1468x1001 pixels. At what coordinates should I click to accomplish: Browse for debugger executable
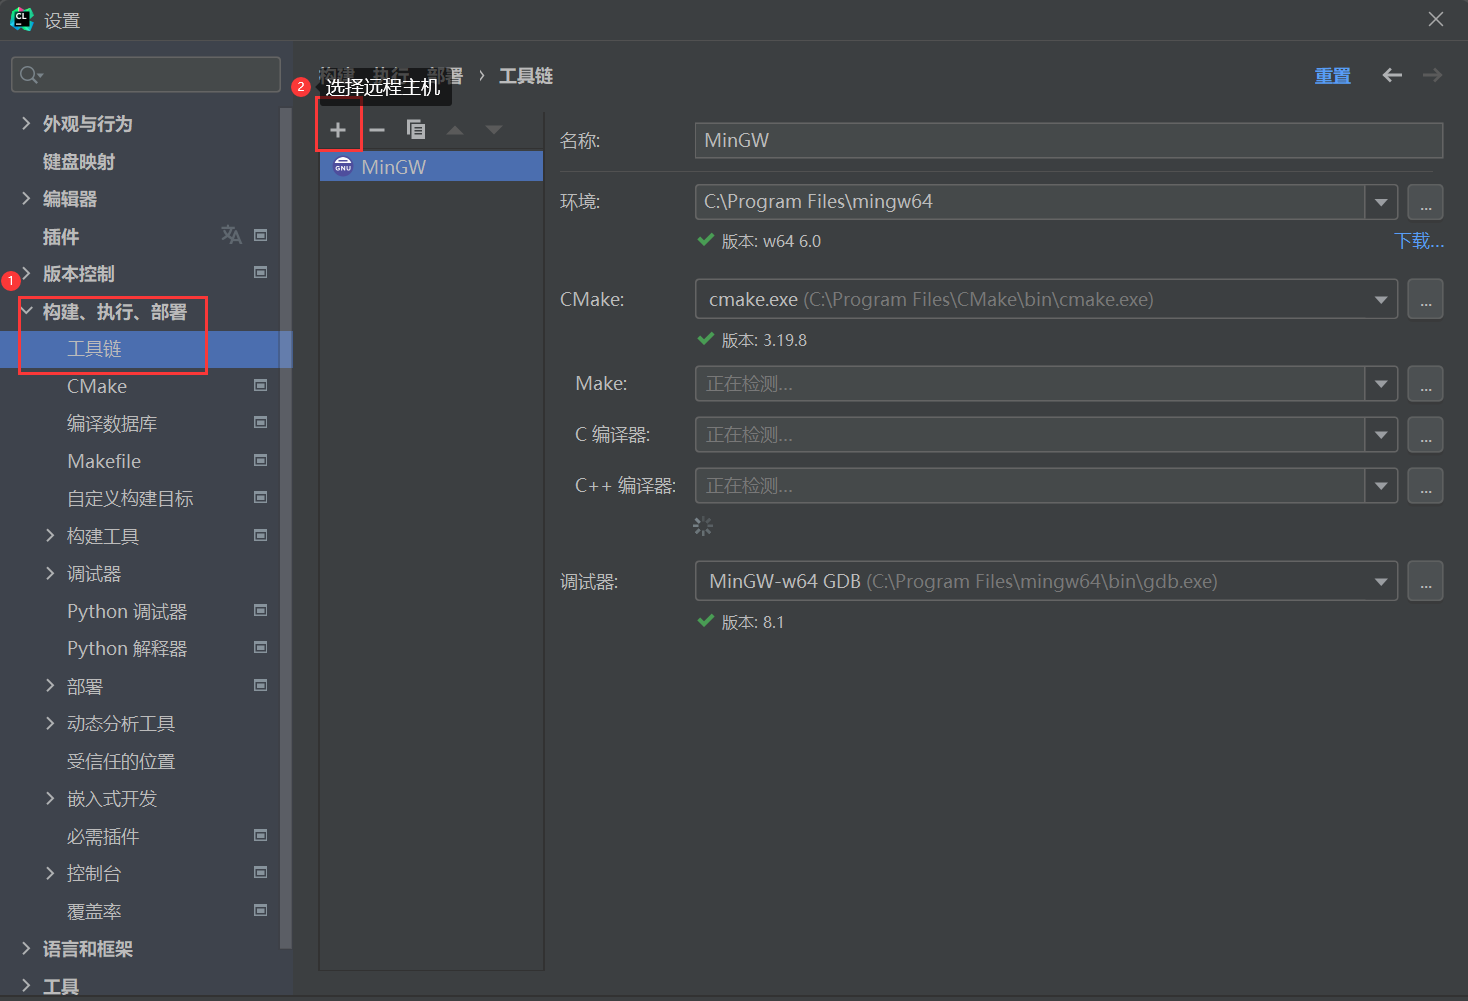[x=1425, y=581]
